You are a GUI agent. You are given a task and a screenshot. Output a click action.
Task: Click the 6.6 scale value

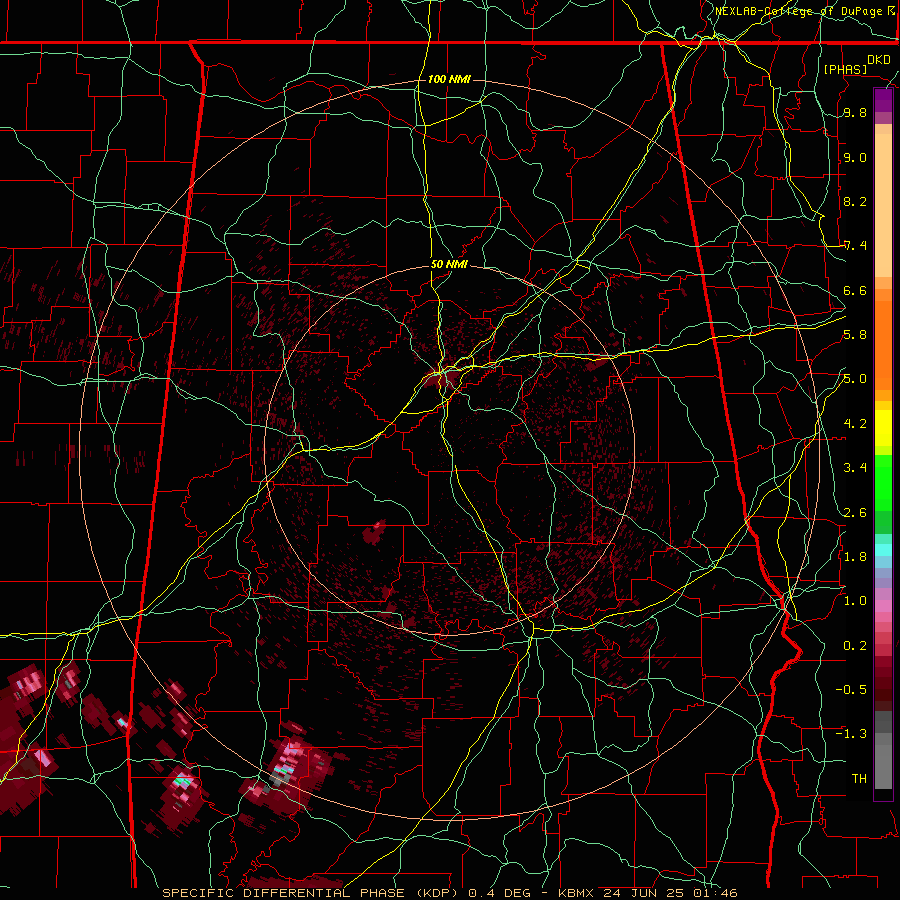click(855, 290)
